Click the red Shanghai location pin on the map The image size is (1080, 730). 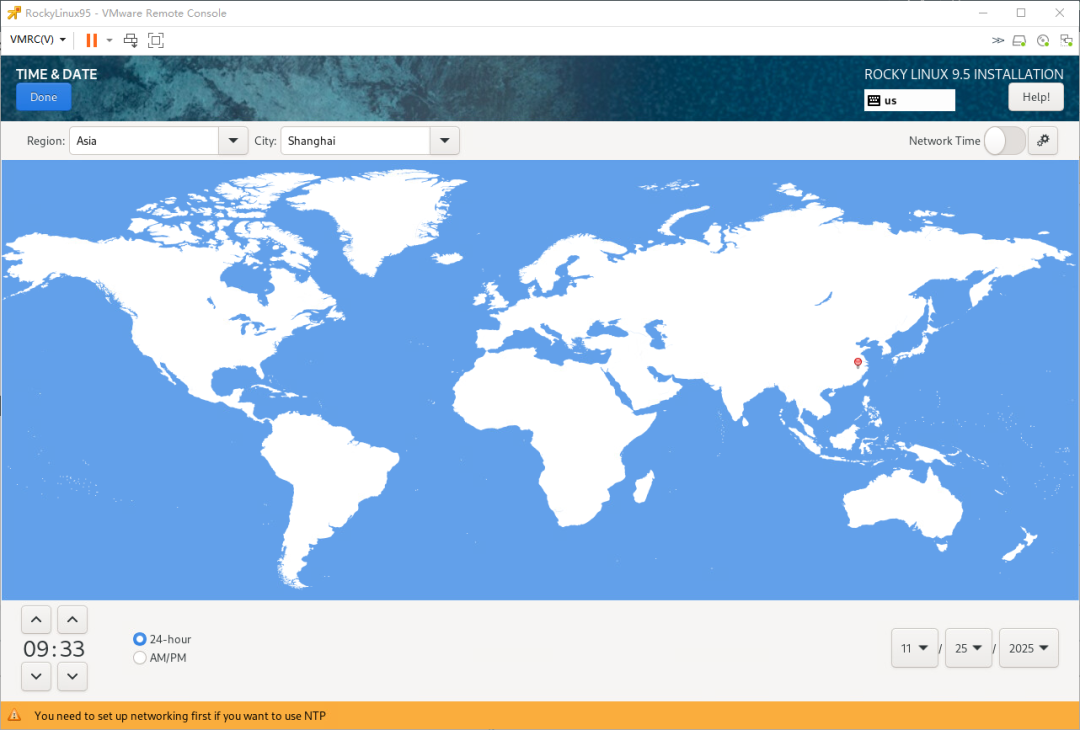coord(858,363)
